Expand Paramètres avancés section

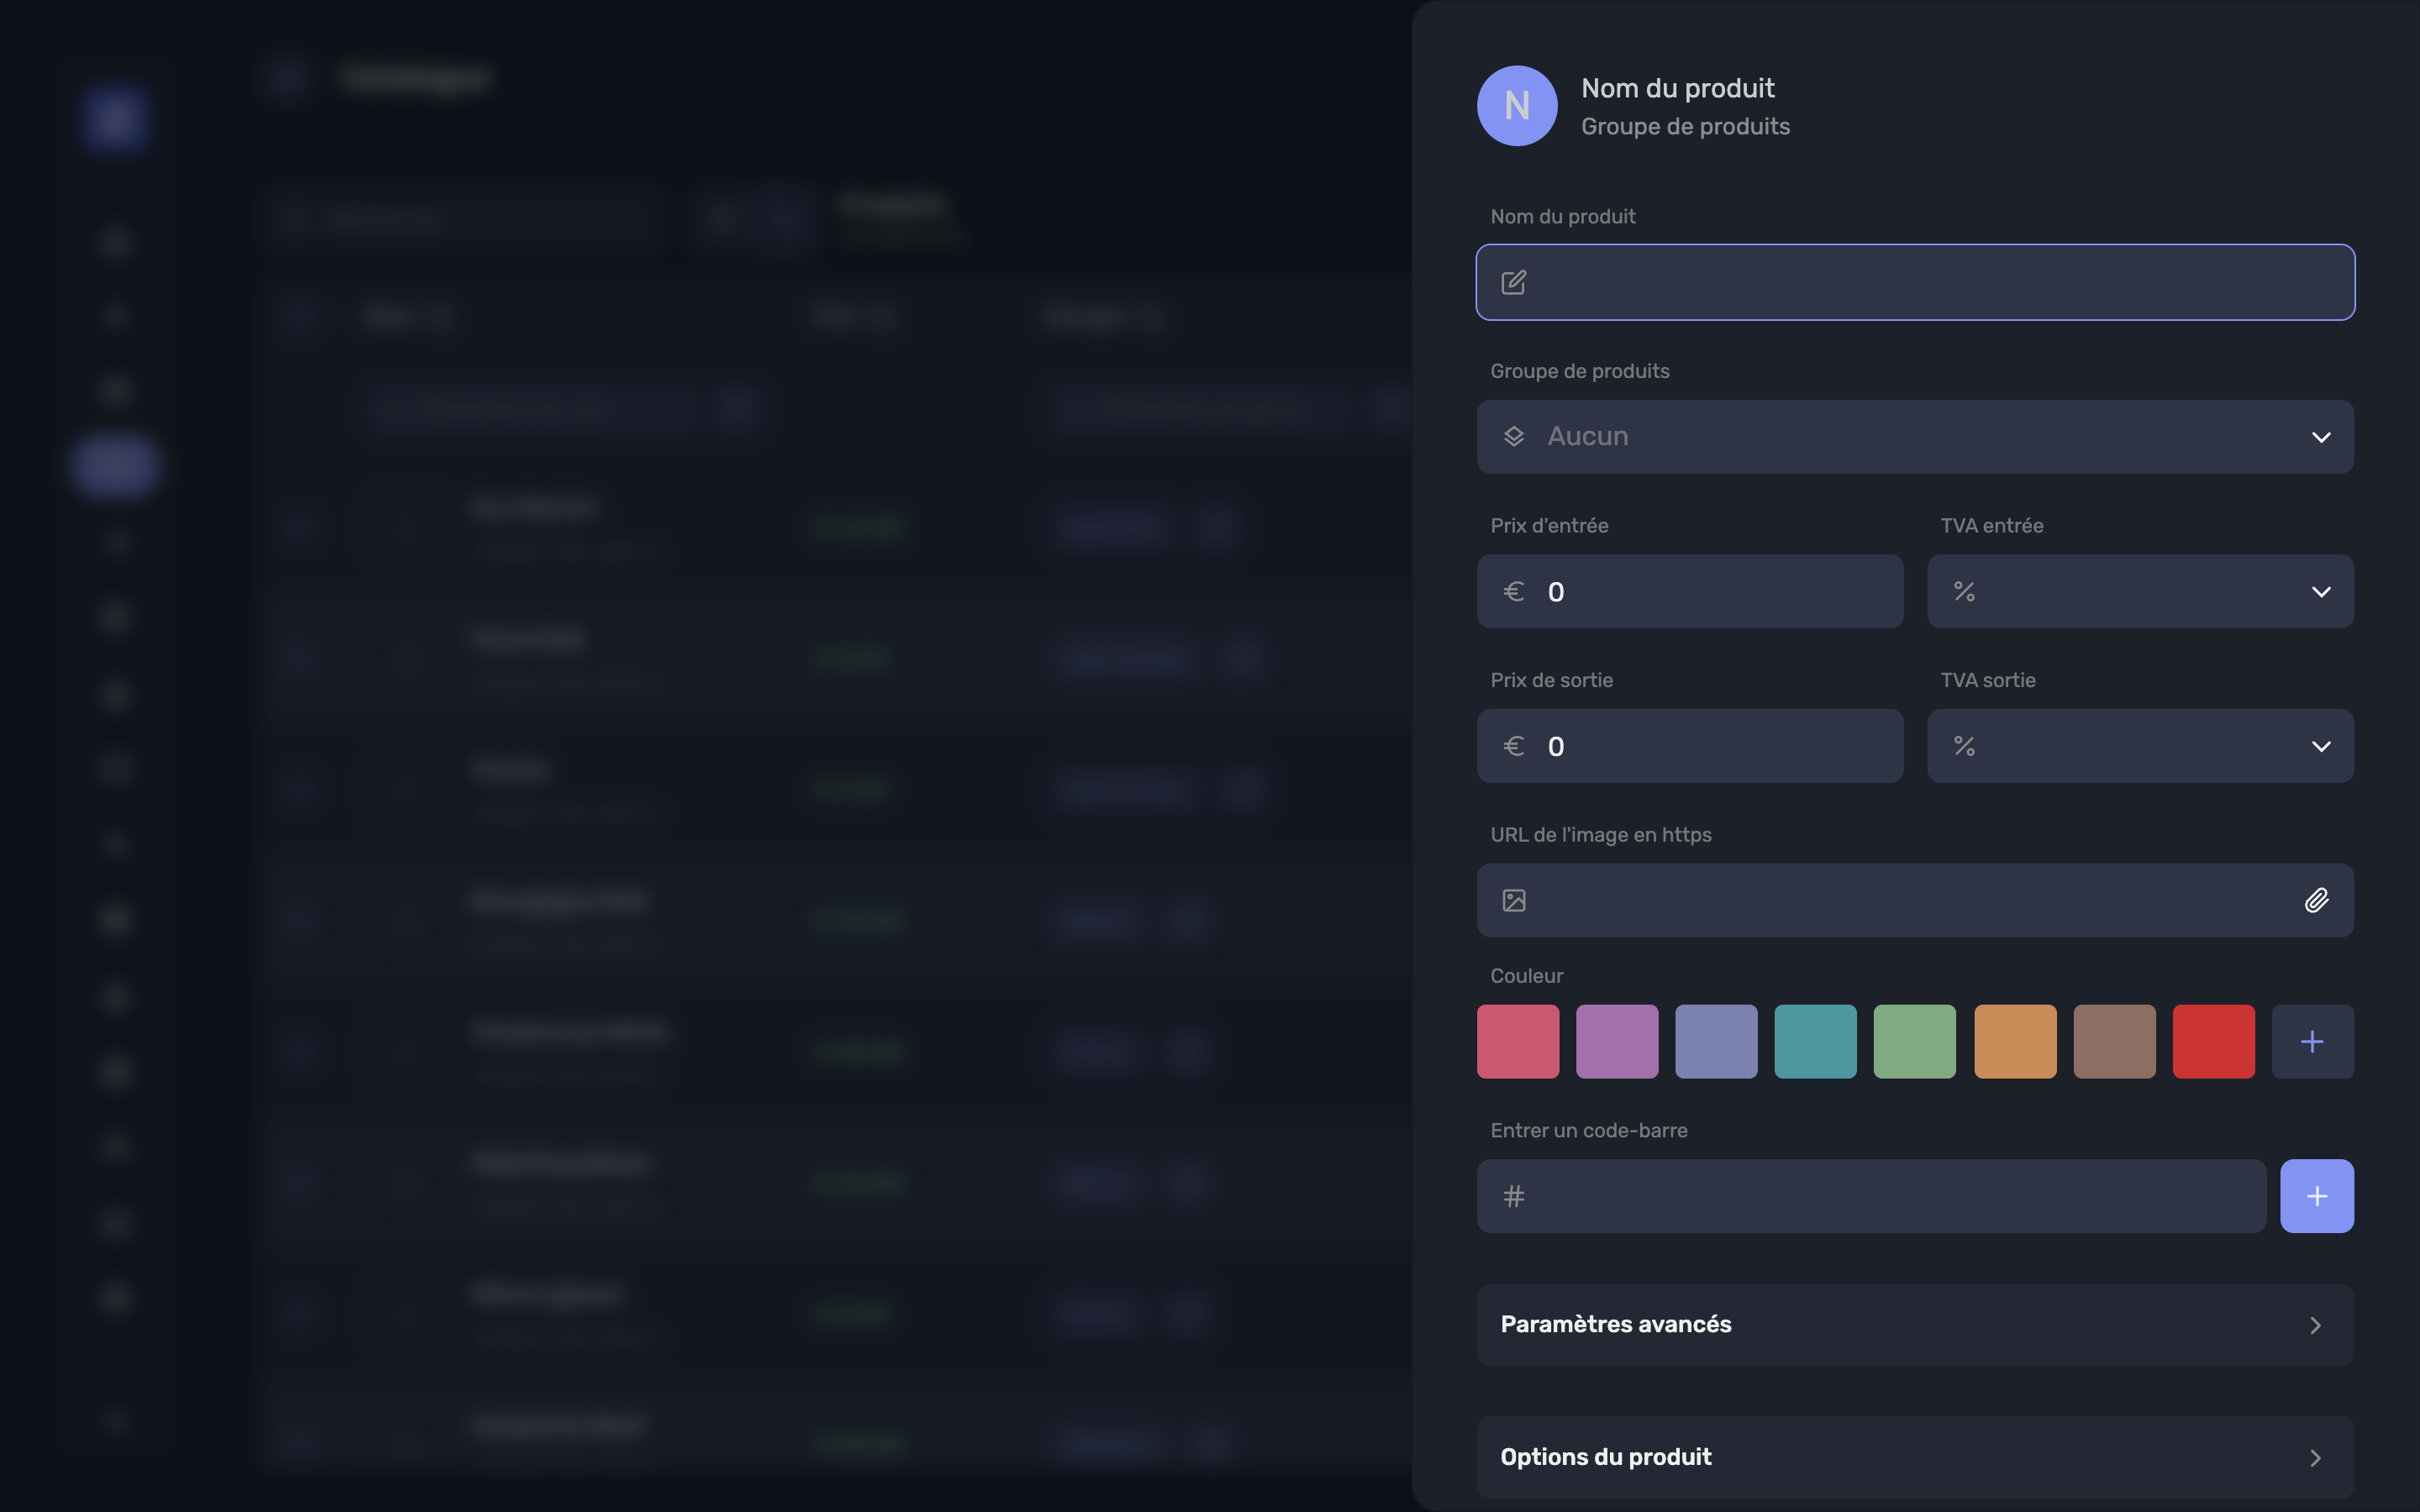pyautogui.click(x=1915, y=1324)
